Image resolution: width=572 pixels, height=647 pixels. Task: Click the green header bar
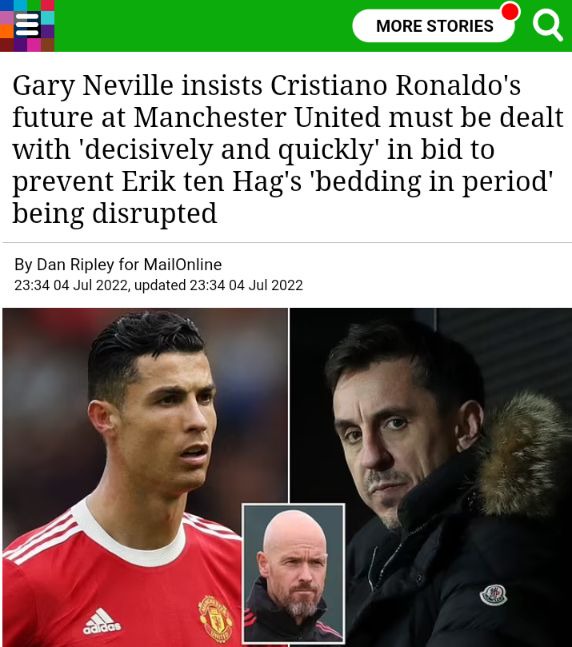286,26
